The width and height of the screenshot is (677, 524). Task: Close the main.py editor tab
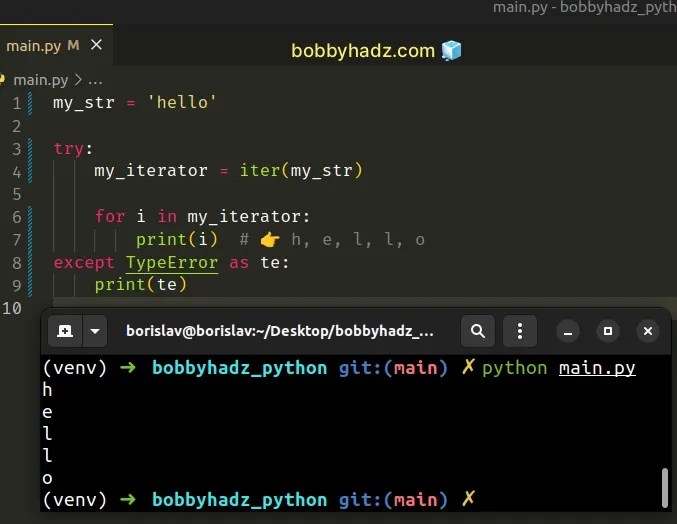coord(97,45)
